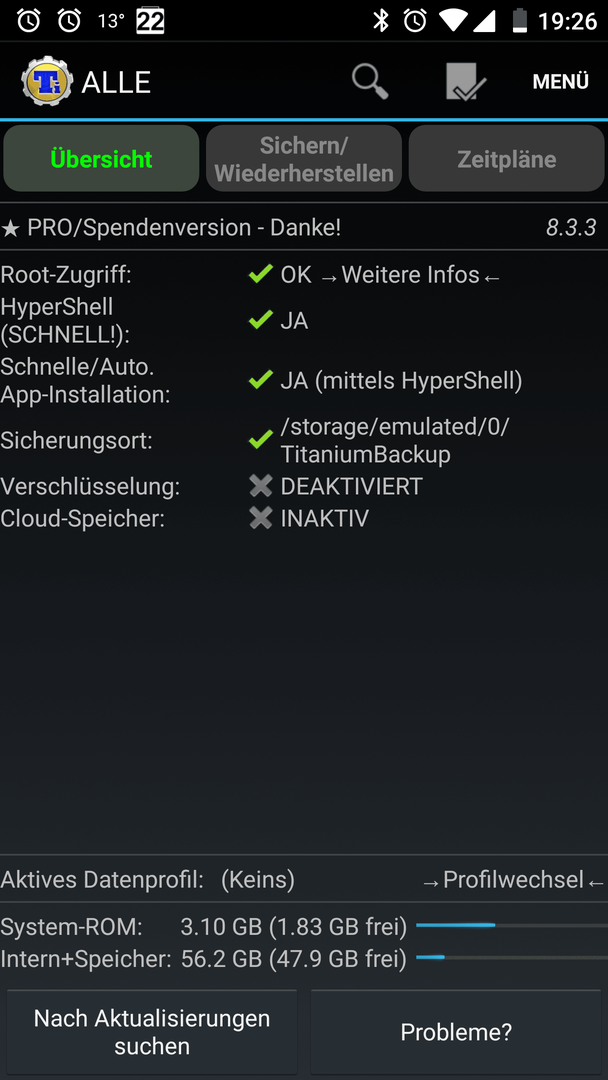Open the Profilwechsel link
This screenshot has height=1080, width=608.
513,880
